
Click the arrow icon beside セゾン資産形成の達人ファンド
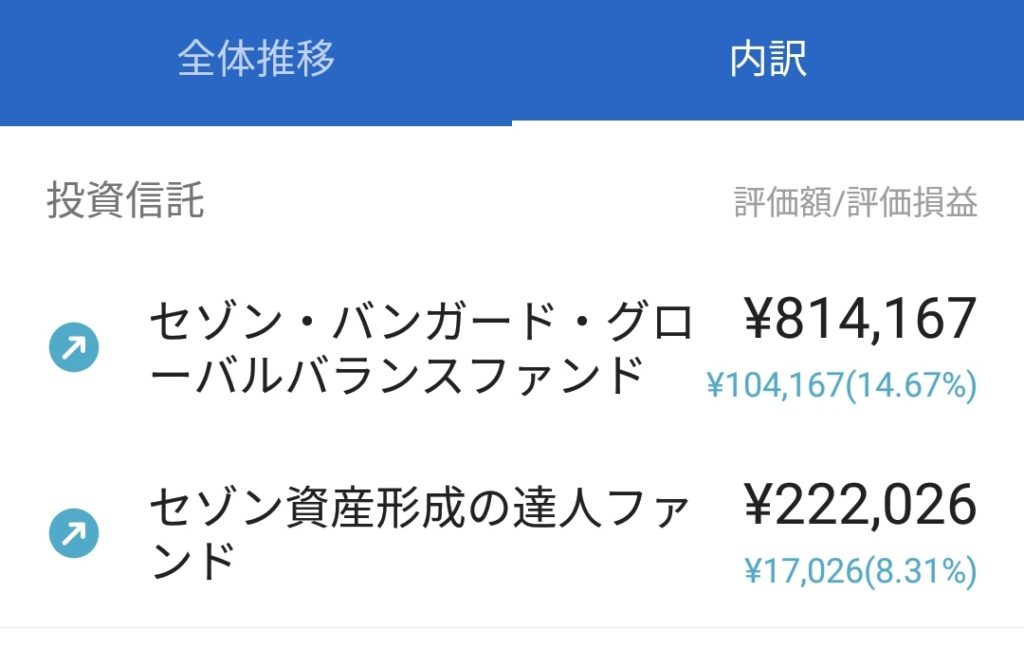pos(74,533)
